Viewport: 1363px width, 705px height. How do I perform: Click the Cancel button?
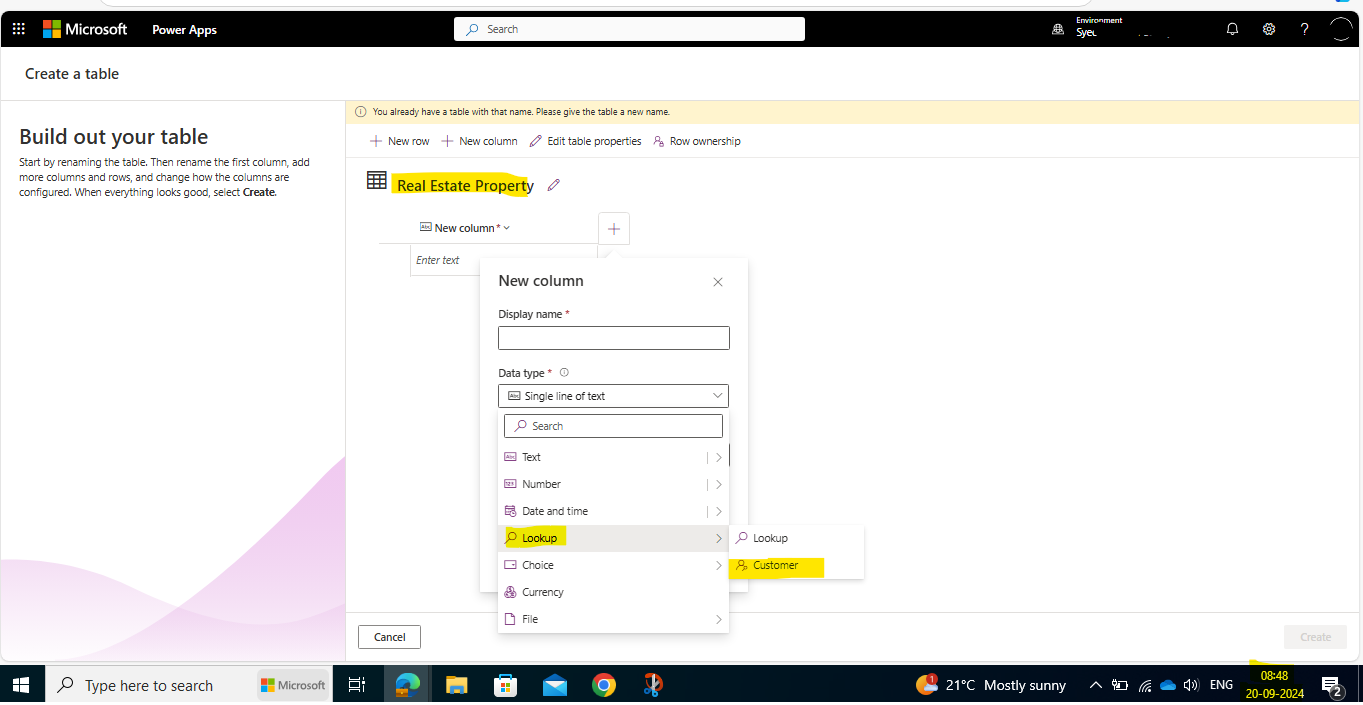(389, 637)
